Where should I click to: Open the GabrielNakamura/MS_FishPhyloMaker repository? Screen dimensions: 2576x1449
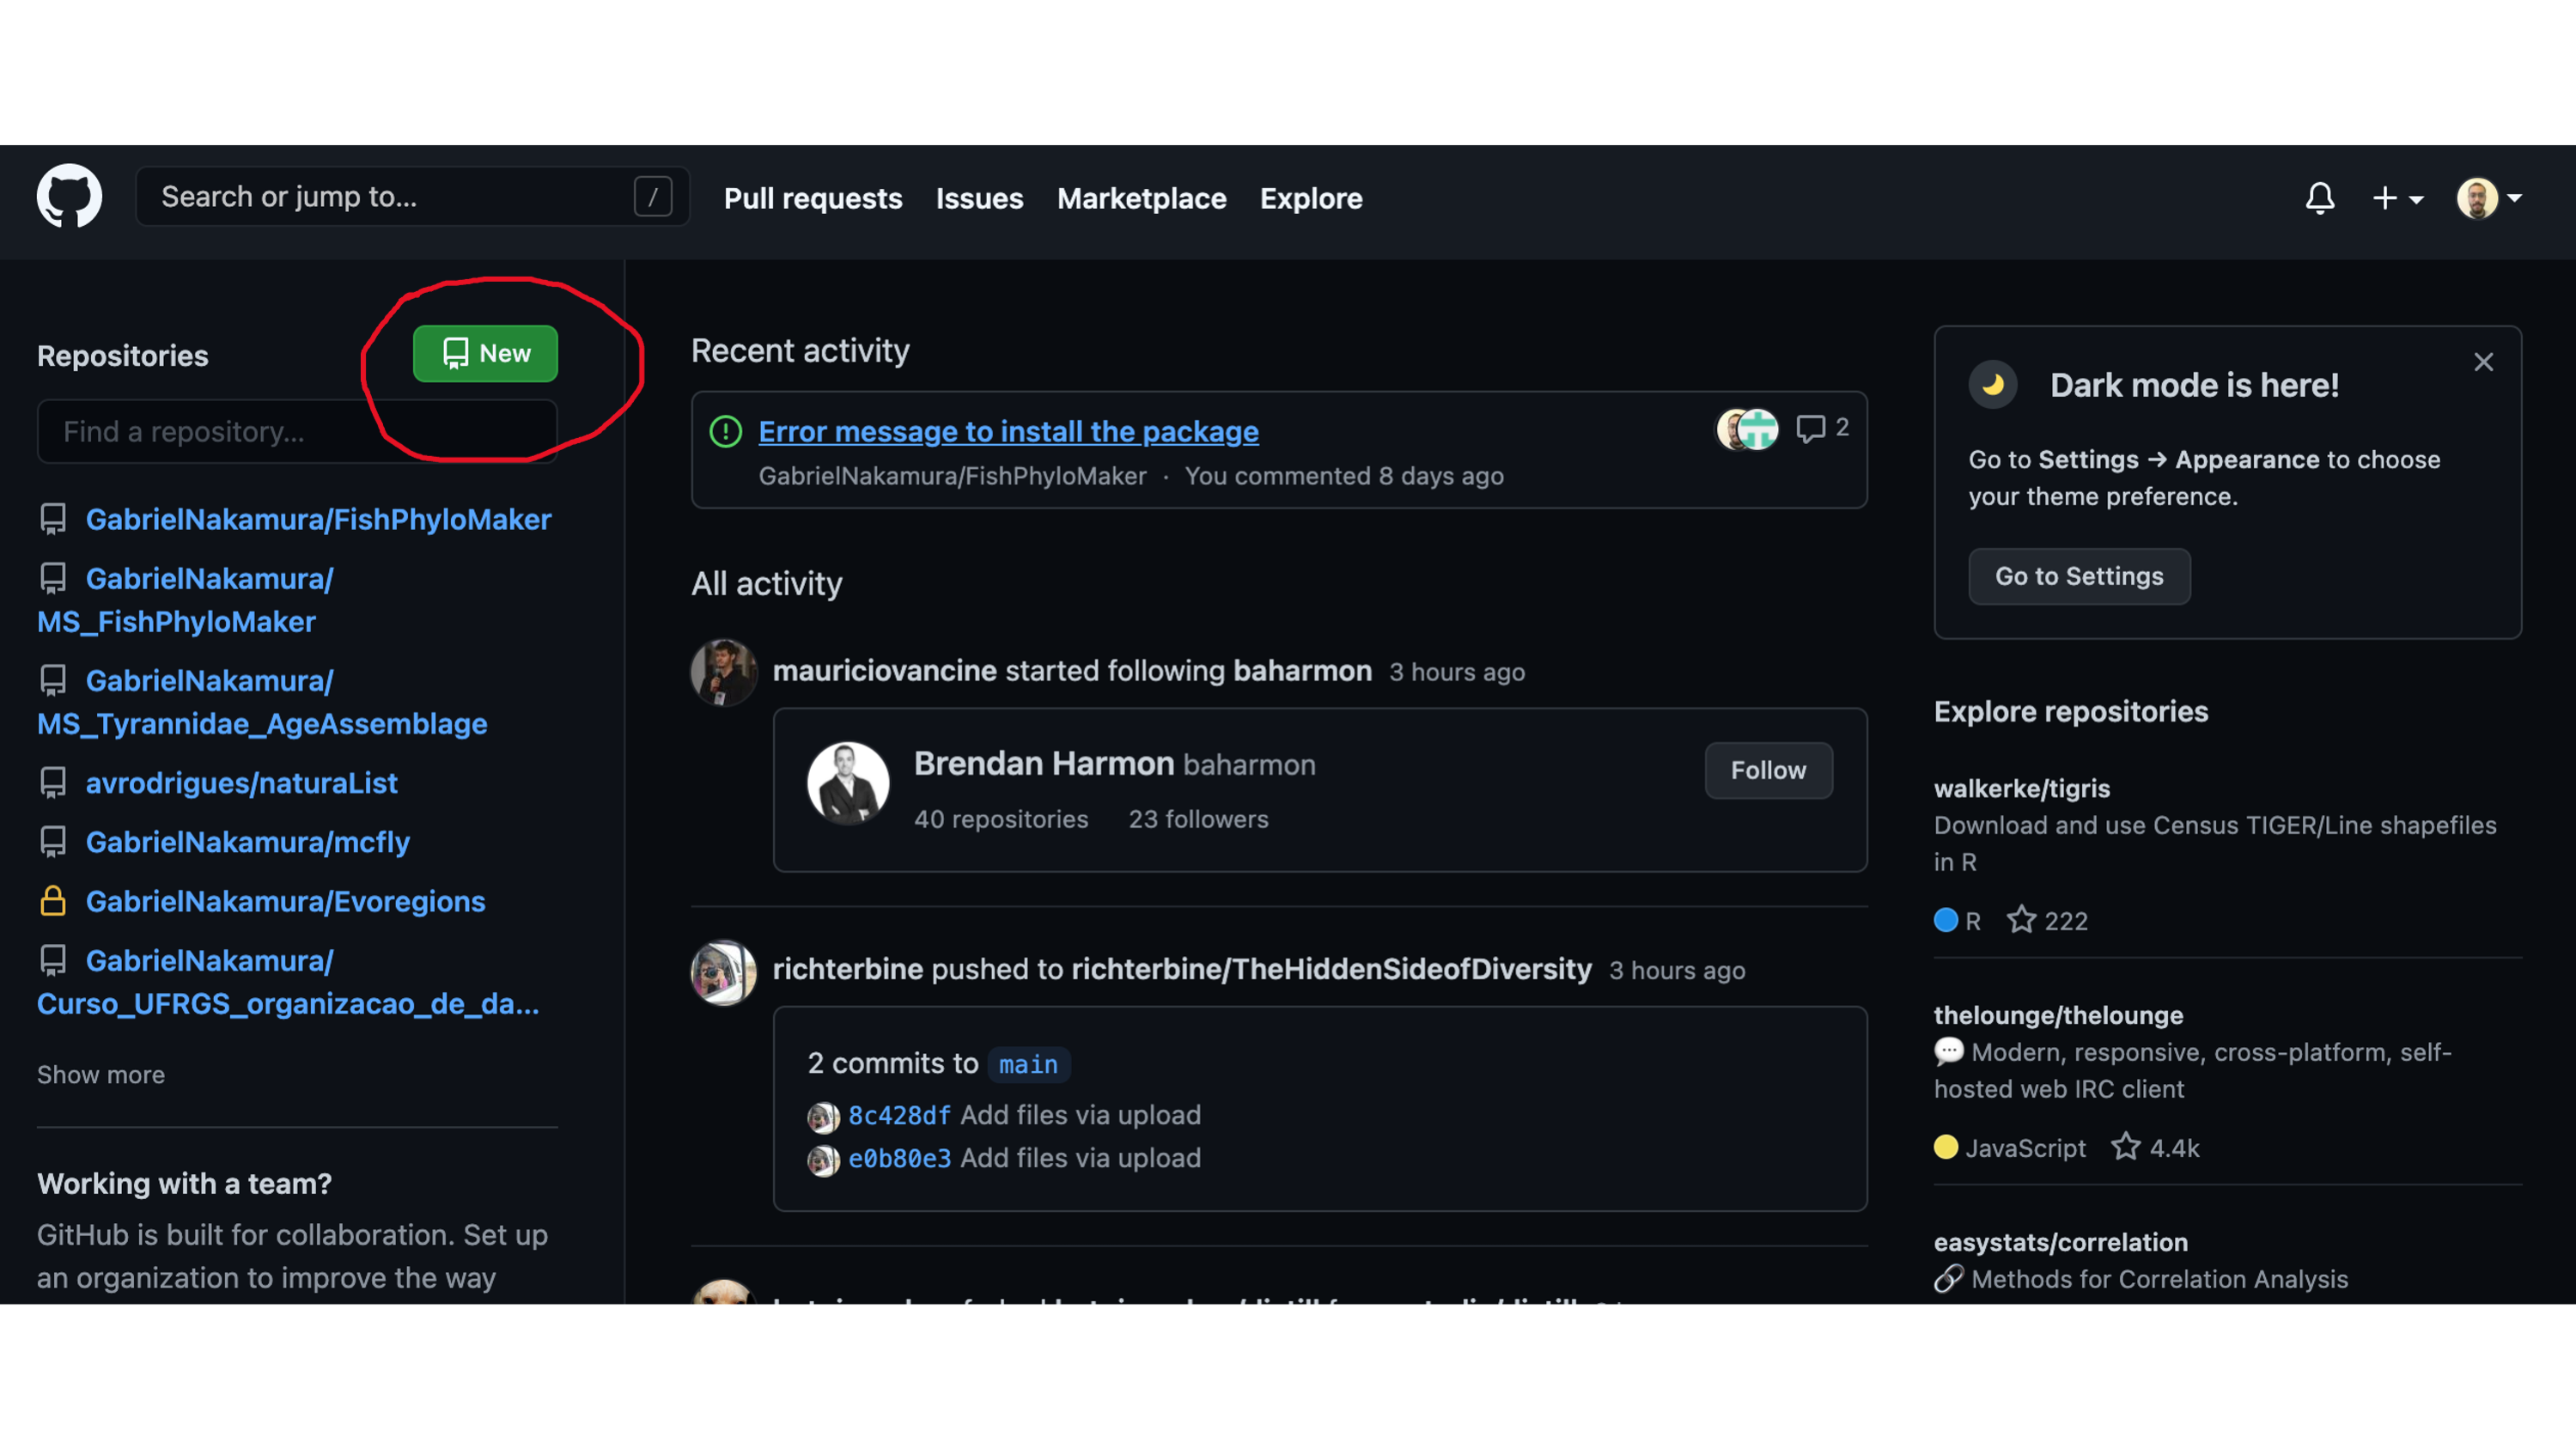point(185,600)
